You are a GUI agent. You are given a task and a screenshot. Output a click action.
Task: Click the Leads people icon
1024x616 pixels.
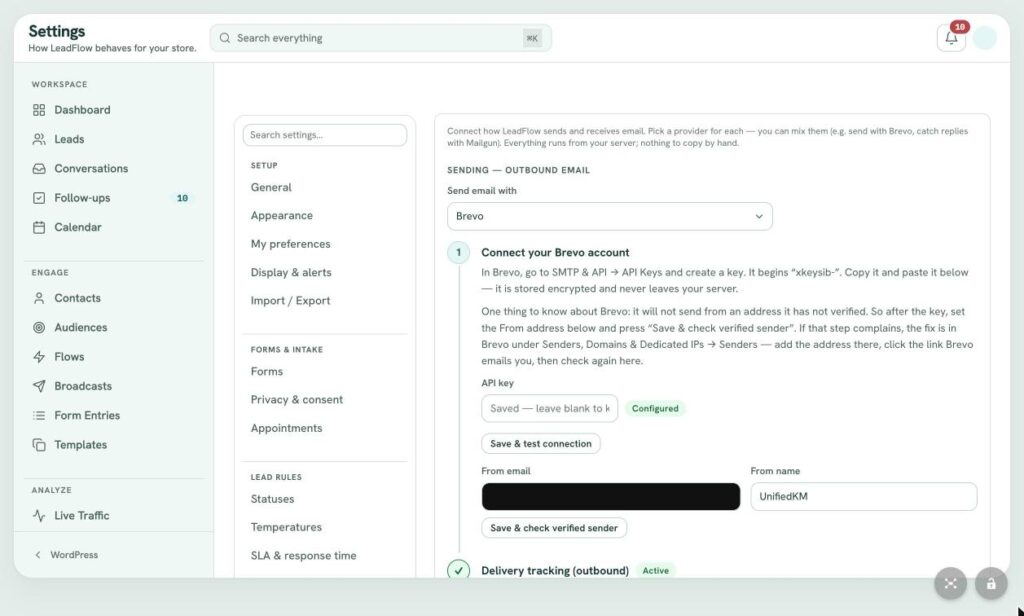39,139
